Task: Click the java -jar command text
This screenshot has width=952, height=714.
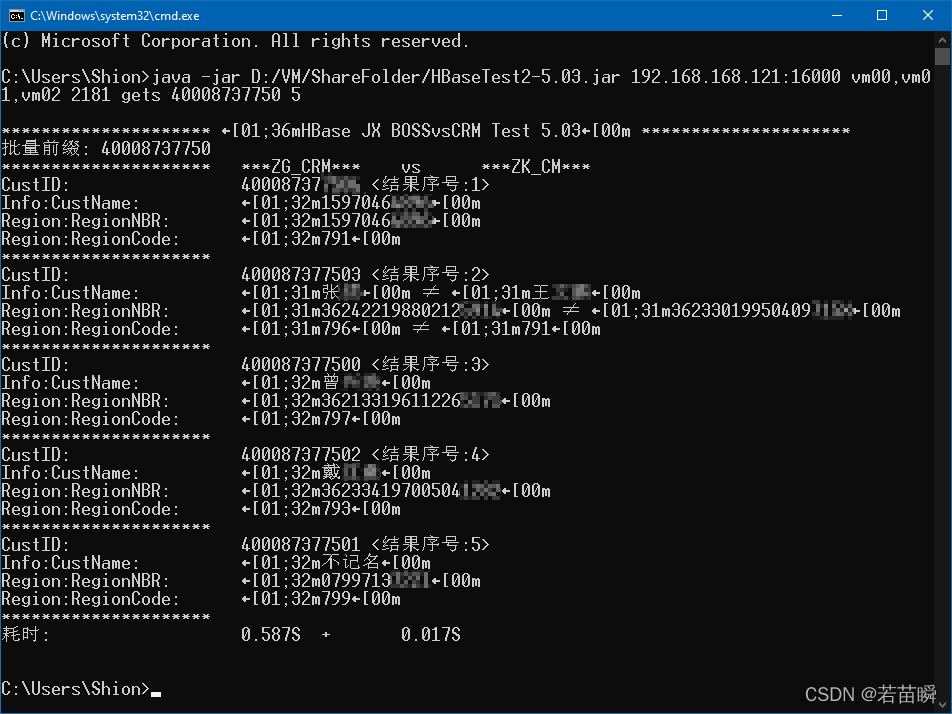Action: (466, 86)
